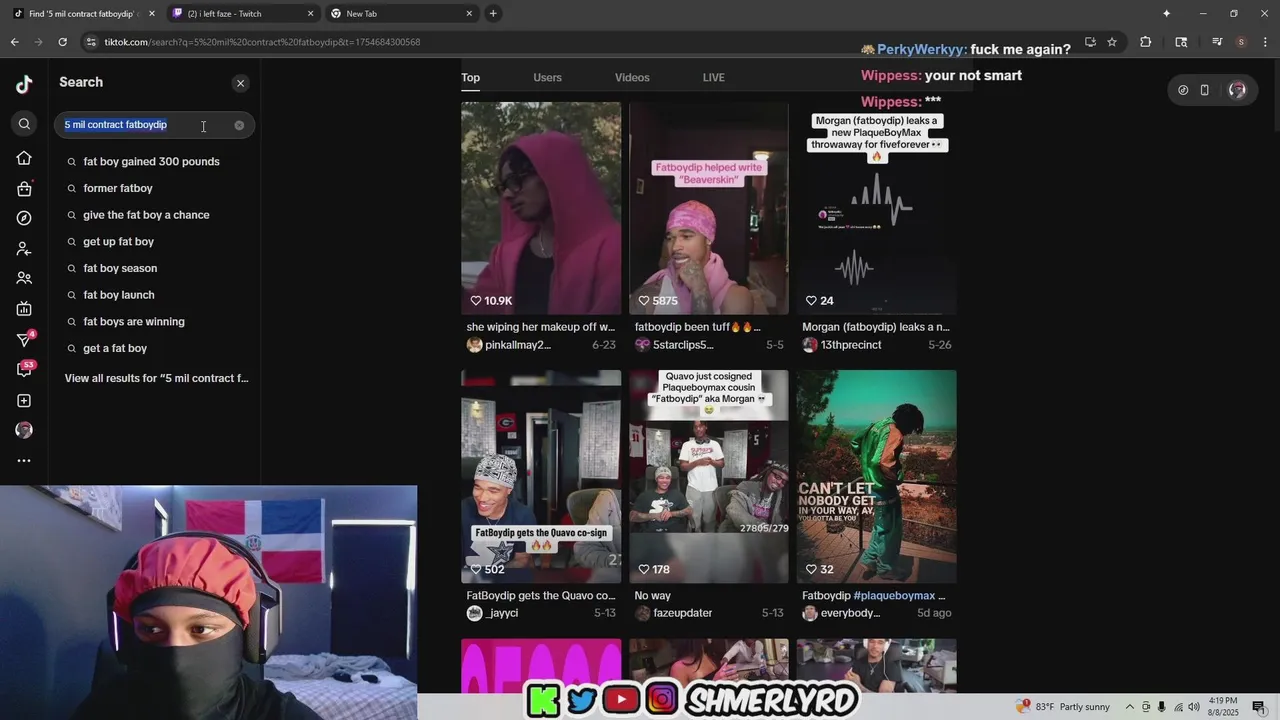This screenshot has width=1280, height=720.
Task: Open profile avatar in the TikTok sidebar
Action: pyautogui.click(x=24, y=430)
